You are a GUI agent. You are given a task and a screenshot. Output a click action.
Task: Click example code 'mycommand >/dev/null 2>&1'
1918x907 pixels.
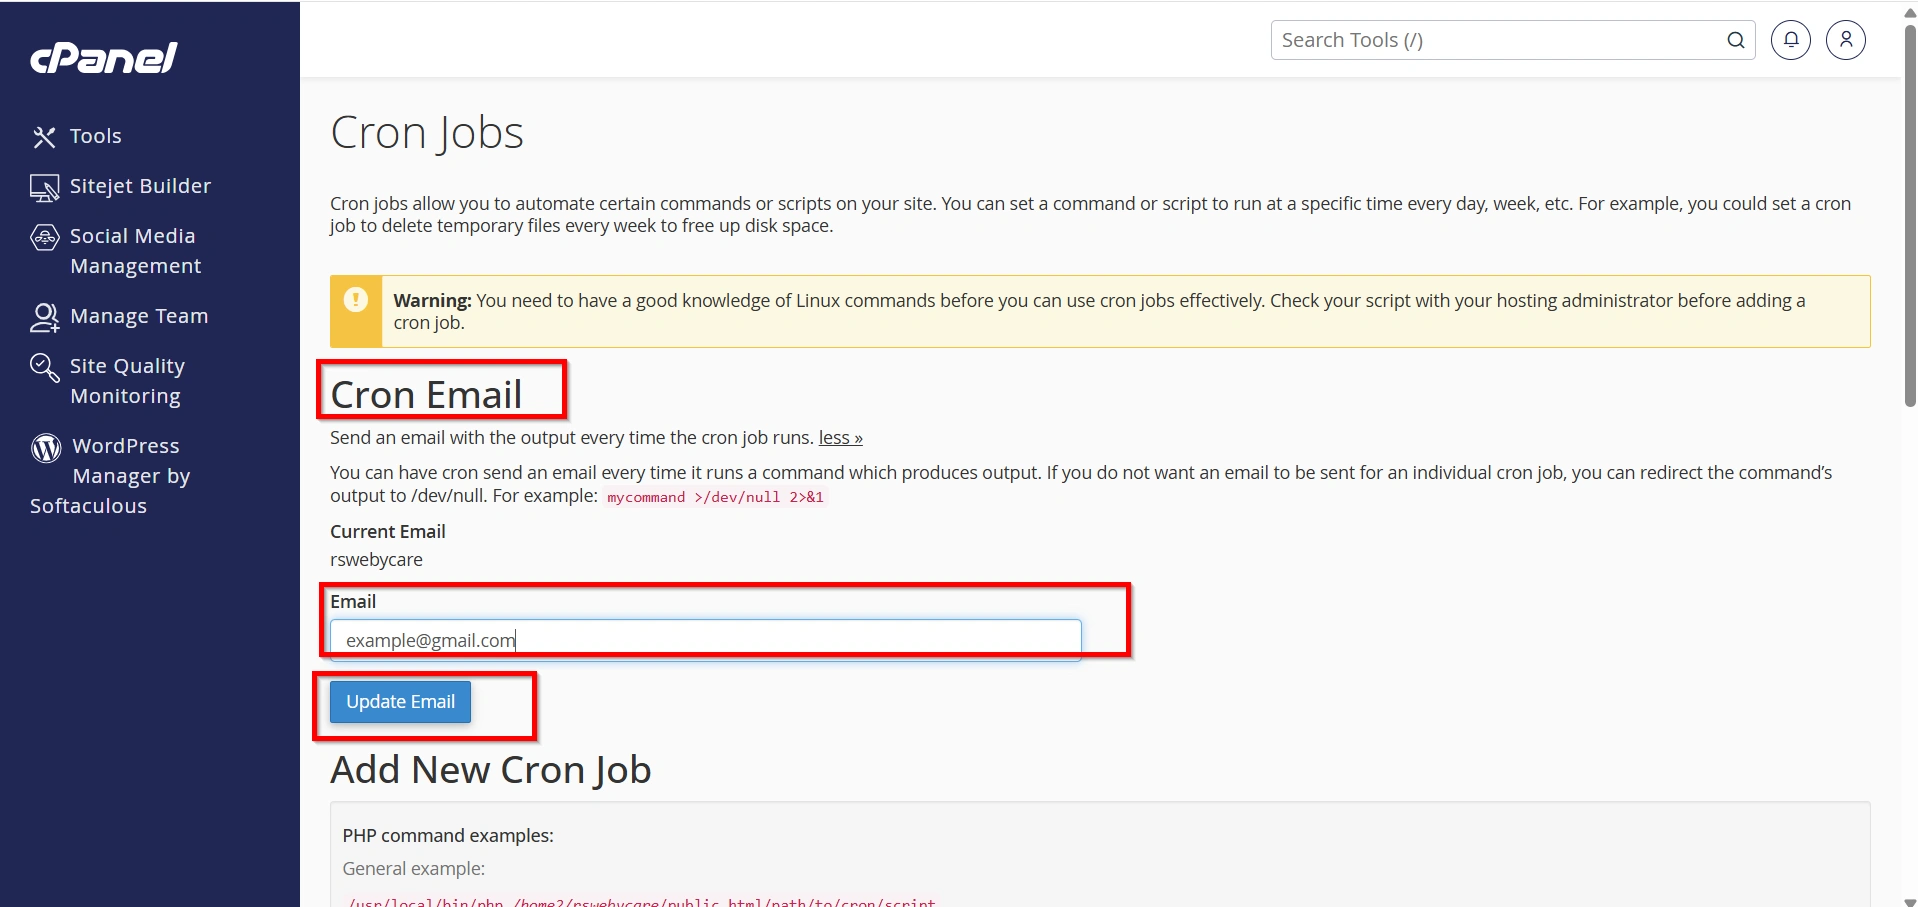(715, 497)
